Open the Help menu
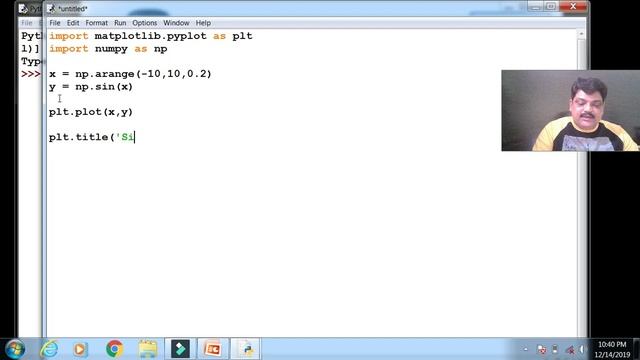This screenshot has height=360, width=640. point(203,23)
